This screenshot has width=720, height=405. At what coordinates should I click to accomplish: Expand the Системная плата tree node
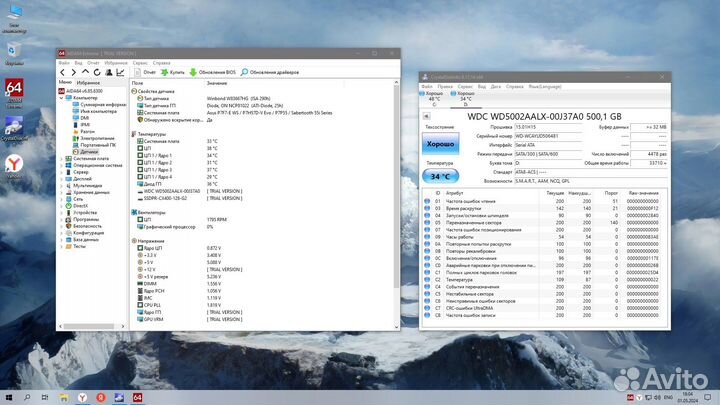(x=62, y=158)
